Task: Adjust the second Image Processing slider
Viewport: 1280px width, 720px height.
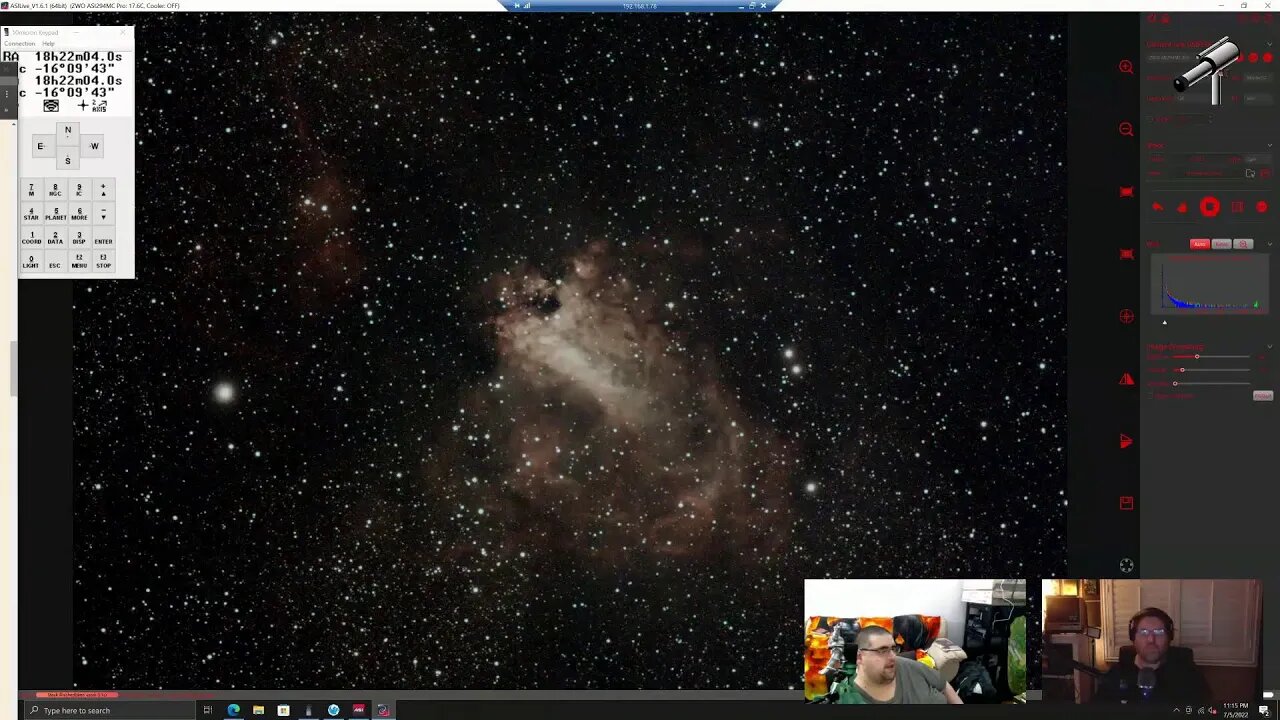Action: click(1210, 370)
